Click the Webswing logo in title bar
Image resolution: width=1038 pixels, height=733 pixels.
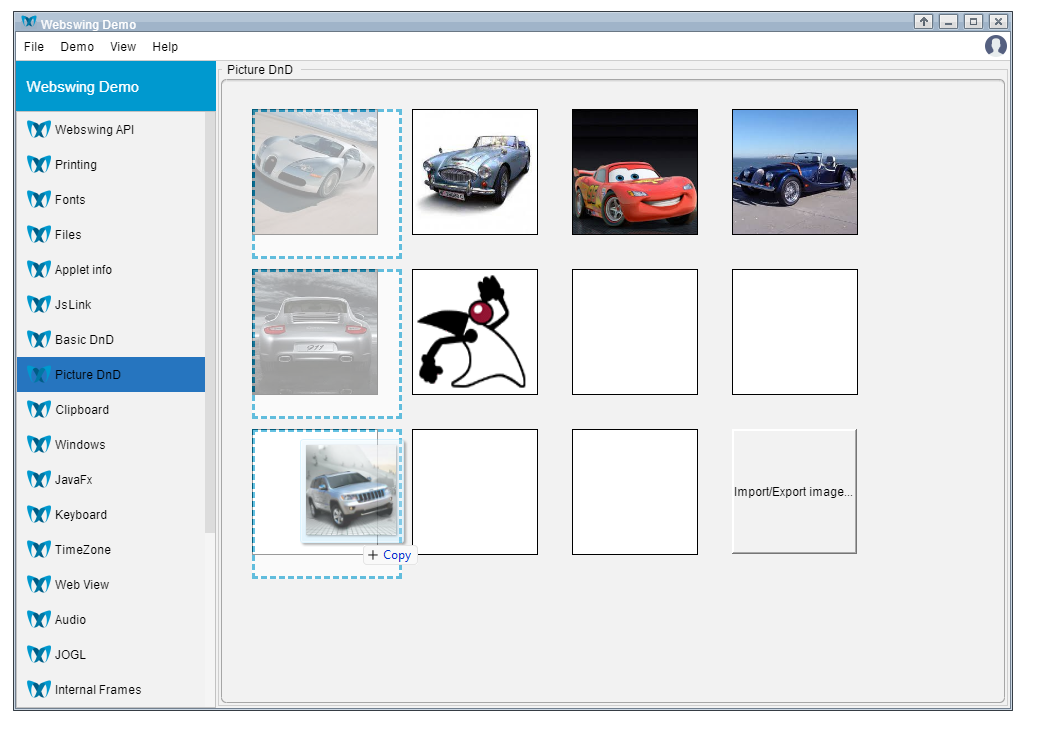[x=29, y=23]
